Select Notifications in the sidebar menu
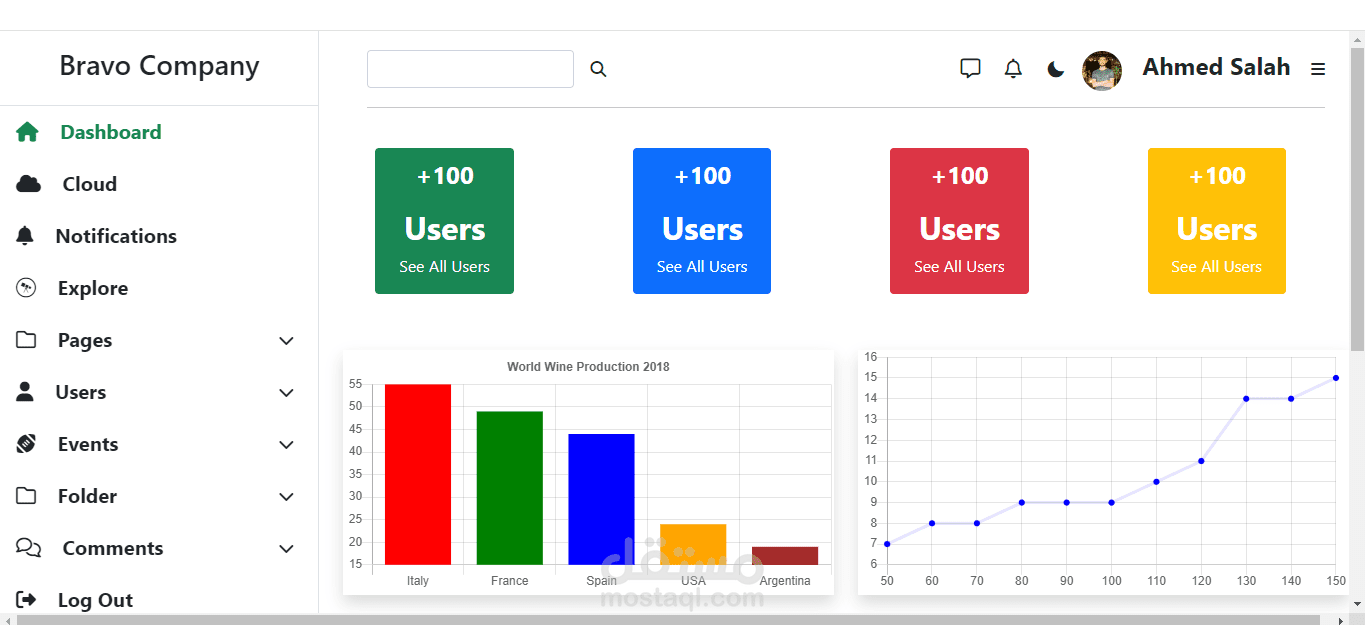Viewport: 1365px width, 625px height. (116, 236)
